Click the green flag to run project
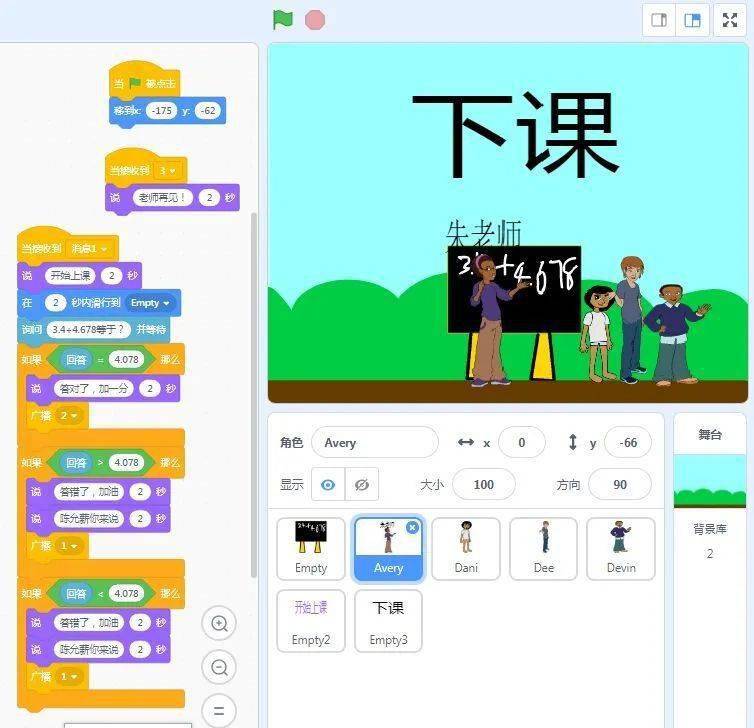The width and height of the screenshot is (754, 728). click(x=283, y=20)
